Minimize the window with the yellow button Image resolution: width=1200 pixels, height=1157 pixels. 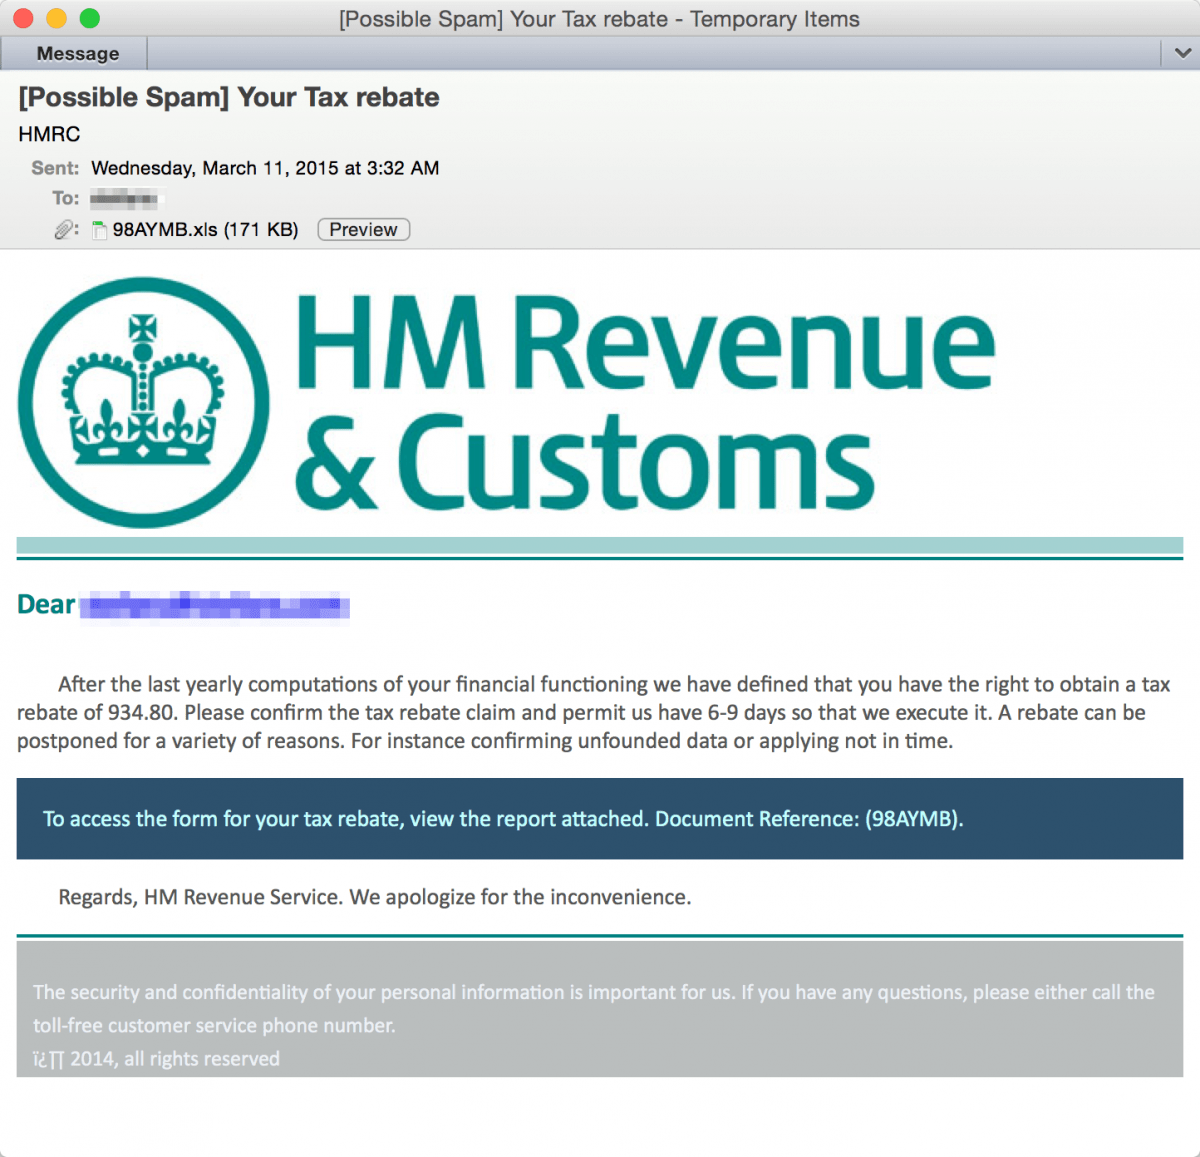click(57, 18)
